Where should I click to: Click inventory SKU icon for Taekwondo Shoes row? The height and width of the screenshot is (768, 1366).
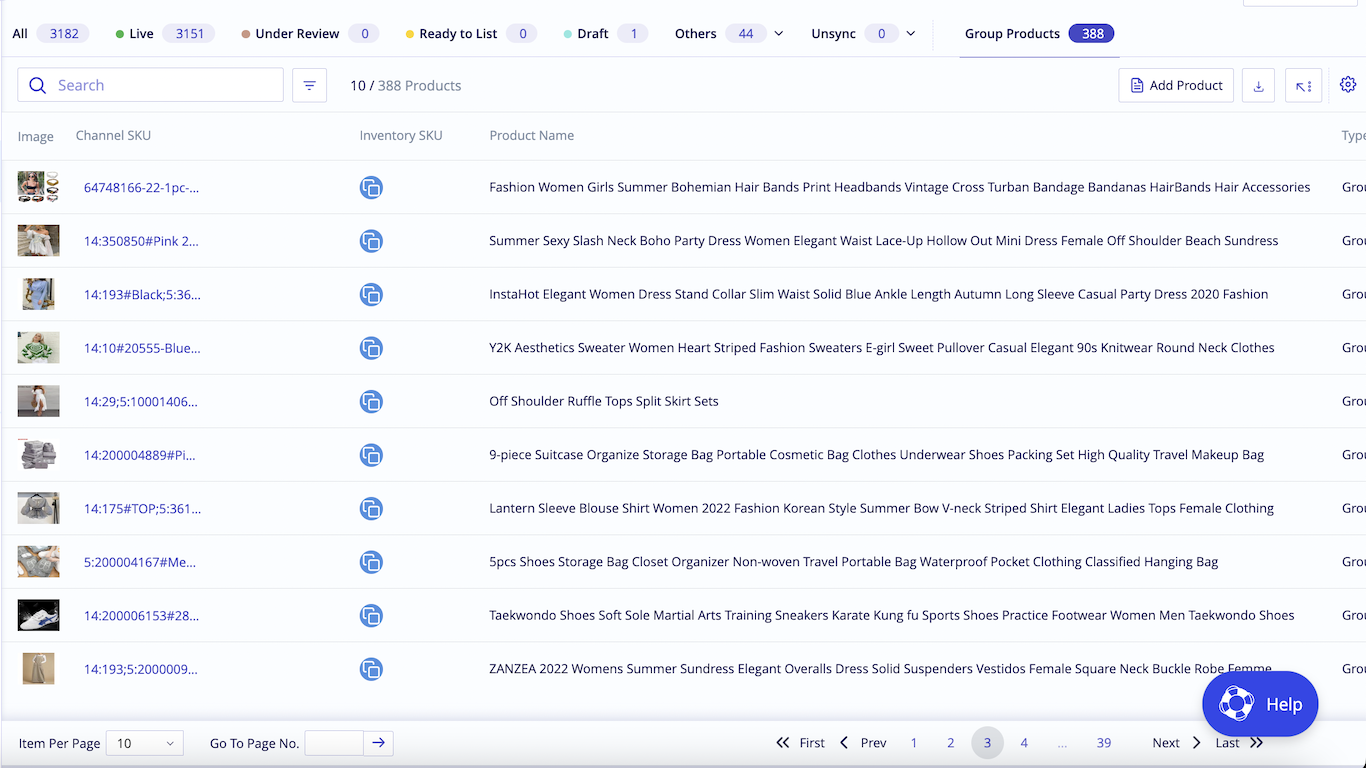371,616
